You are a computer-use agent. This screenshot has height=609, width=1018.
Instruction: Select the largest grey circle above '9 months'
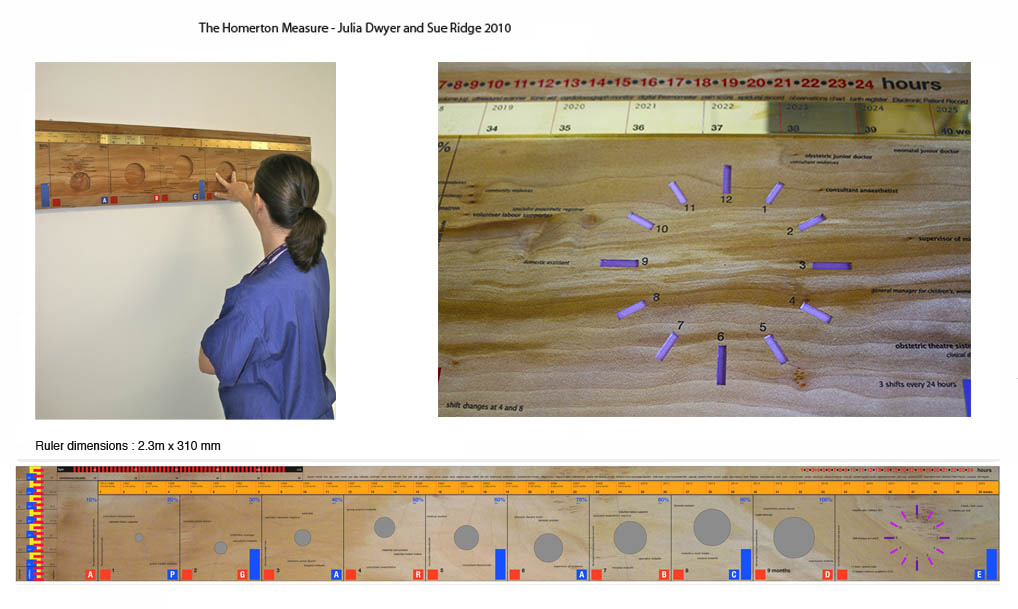[x=793, y=537]
